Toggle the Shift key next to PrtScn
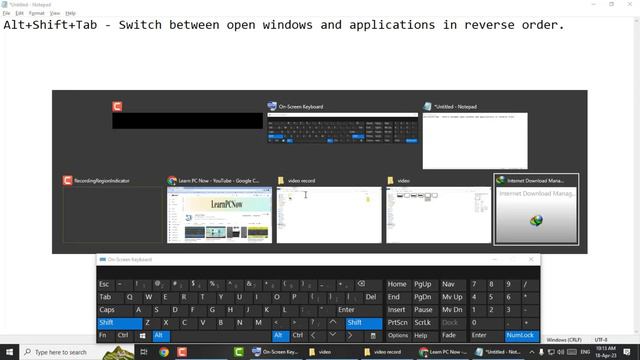This screenshot has width=640, height=360. pos(364,322)
